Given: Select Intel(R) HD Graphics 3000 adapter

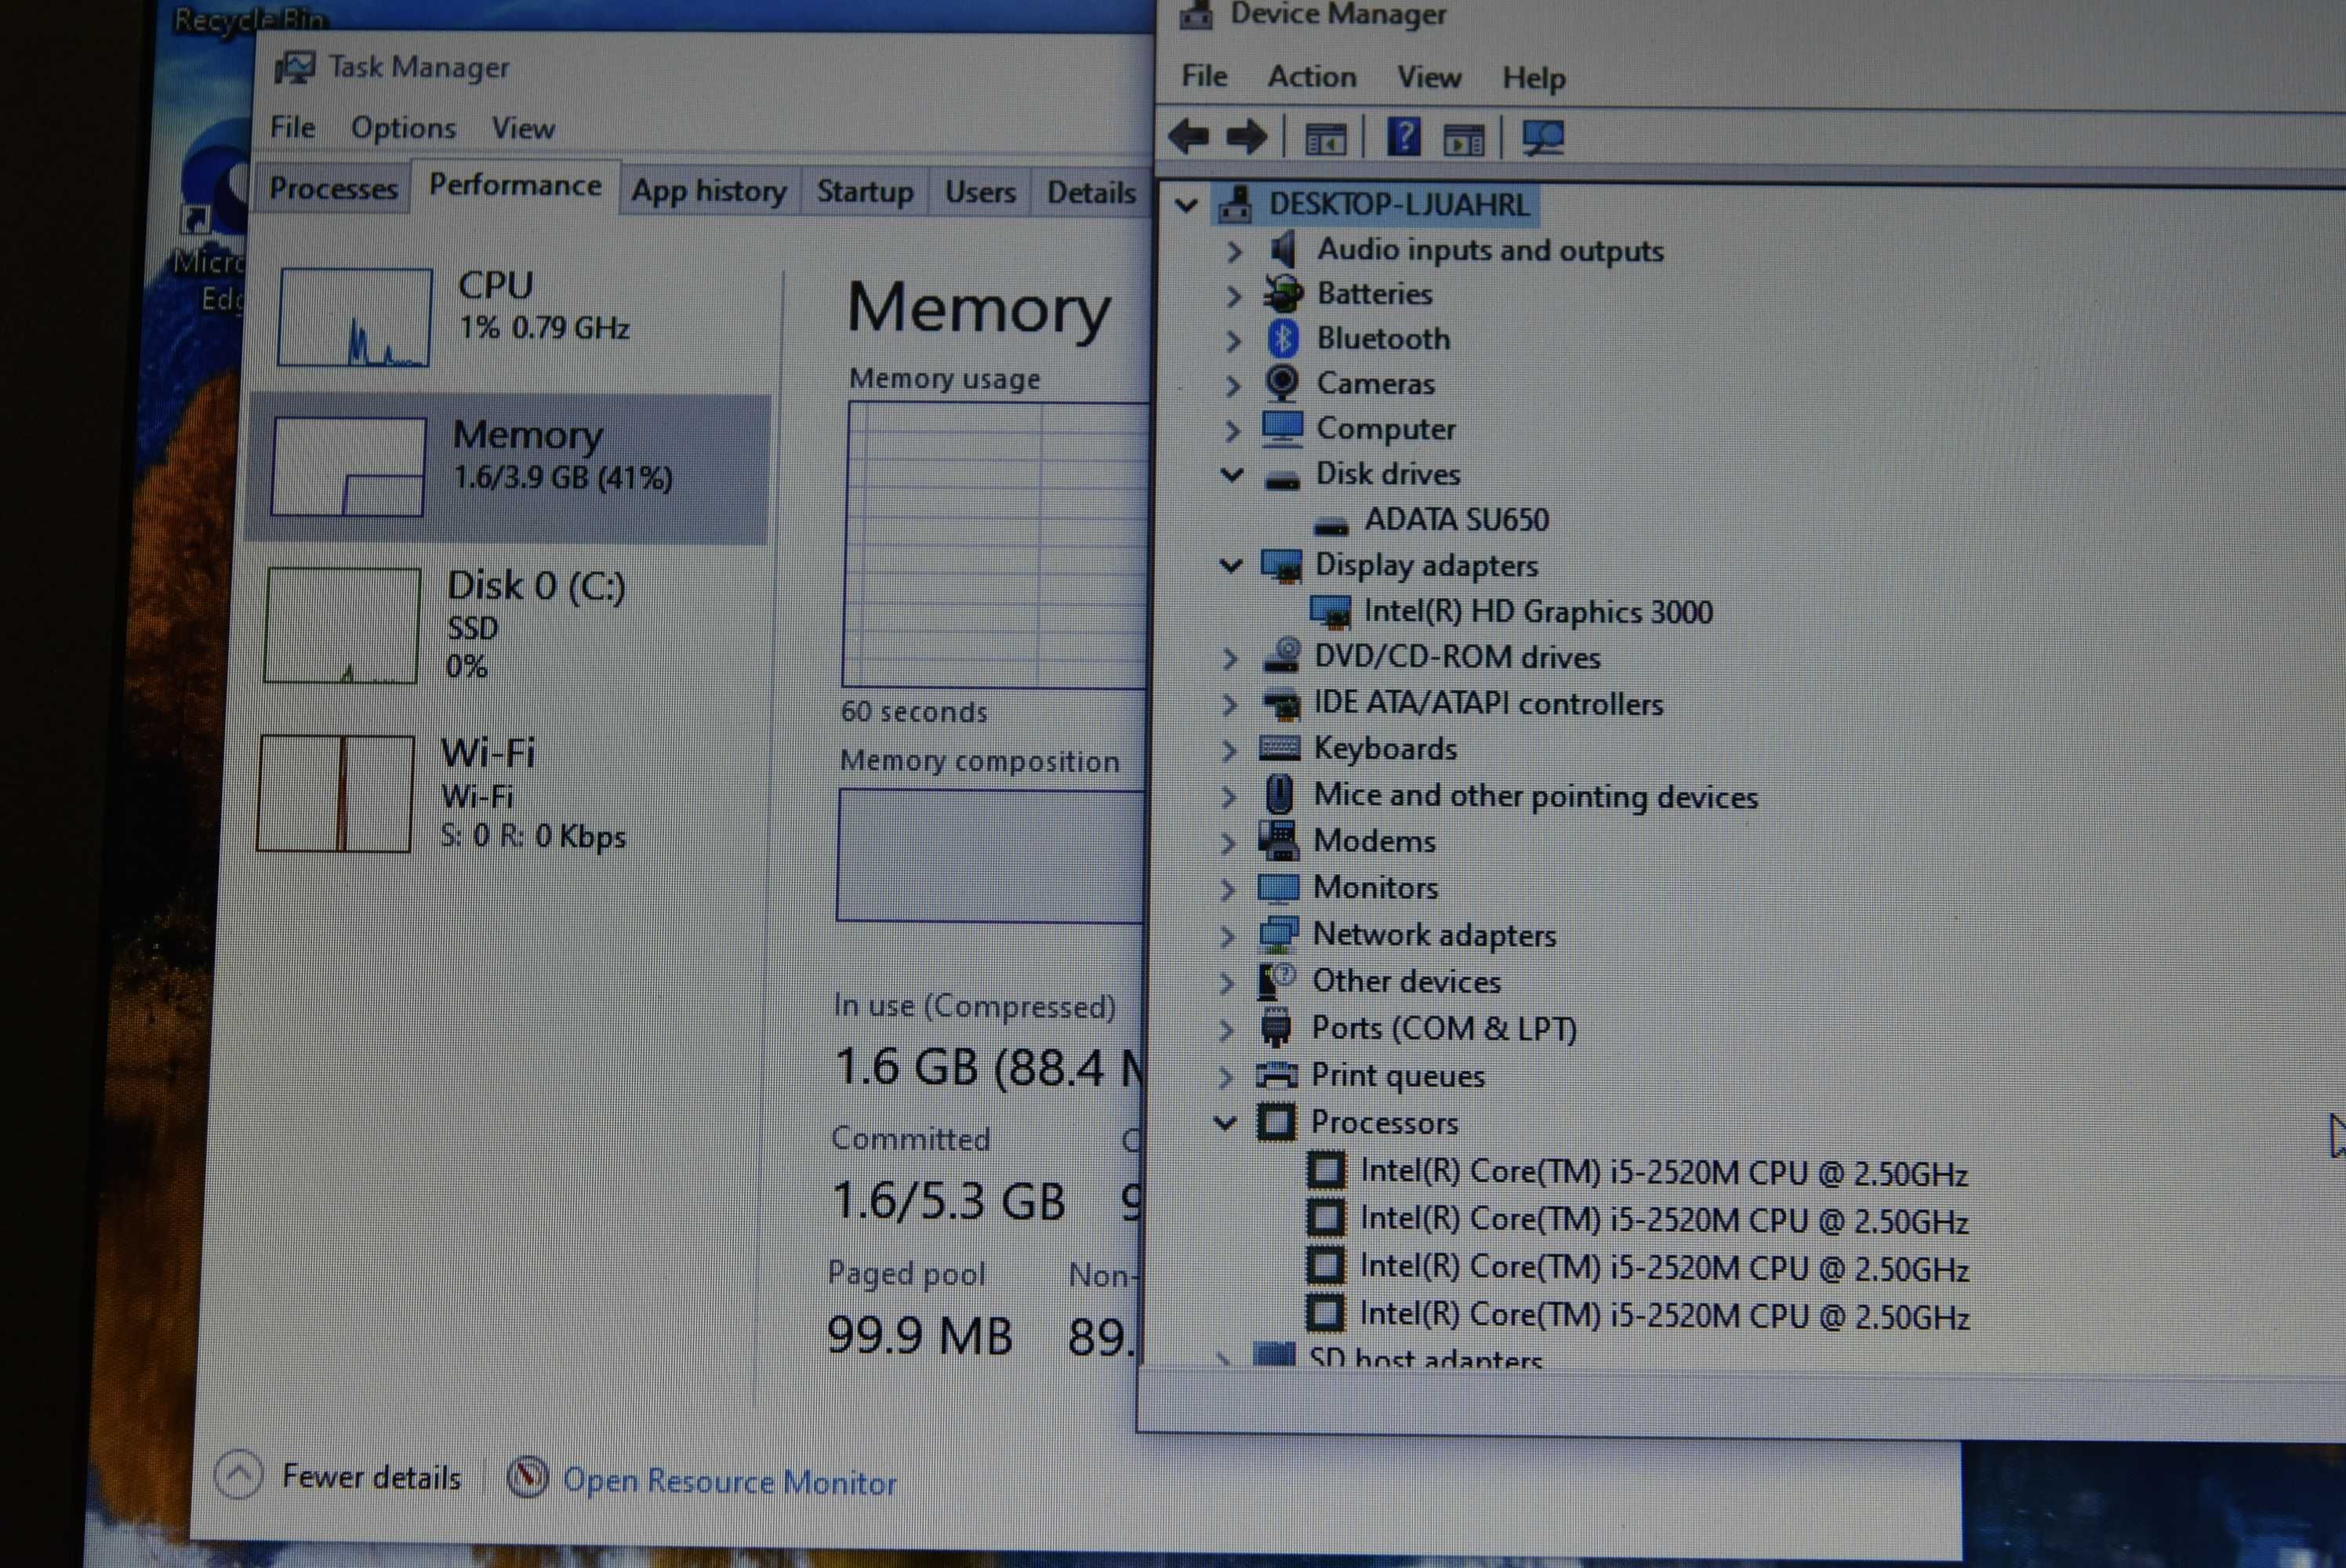Looking at the screenshot, I should (1538, 611).
